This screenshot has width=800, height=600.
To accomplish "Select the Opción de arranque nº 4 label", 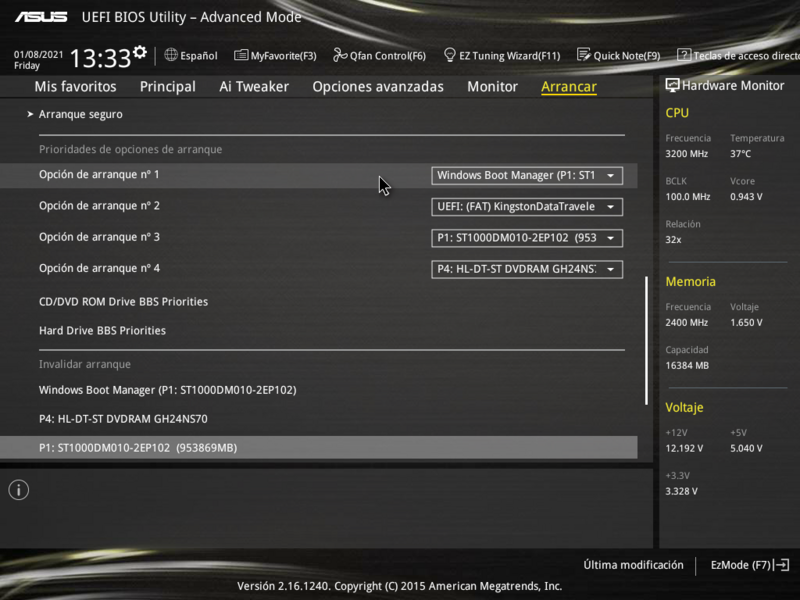I will [x=99, y=268].
